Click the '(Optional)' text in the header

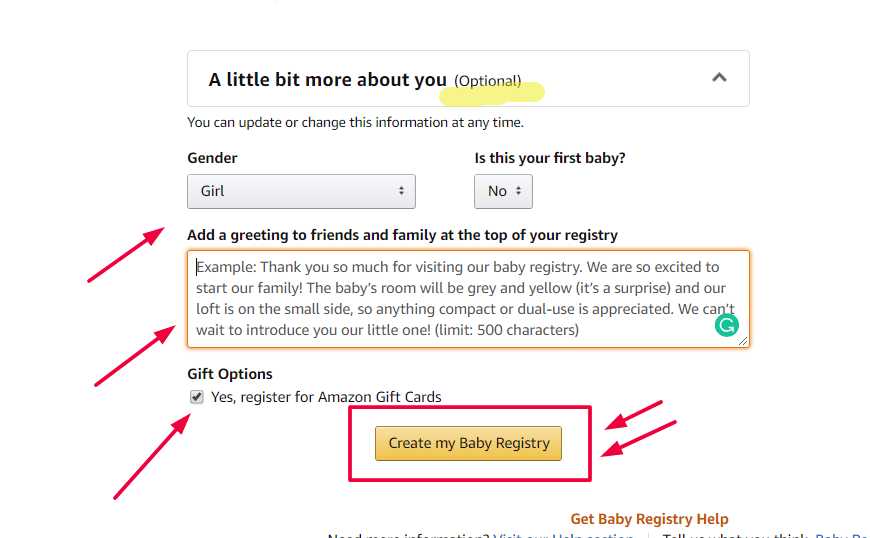(488, 81)
